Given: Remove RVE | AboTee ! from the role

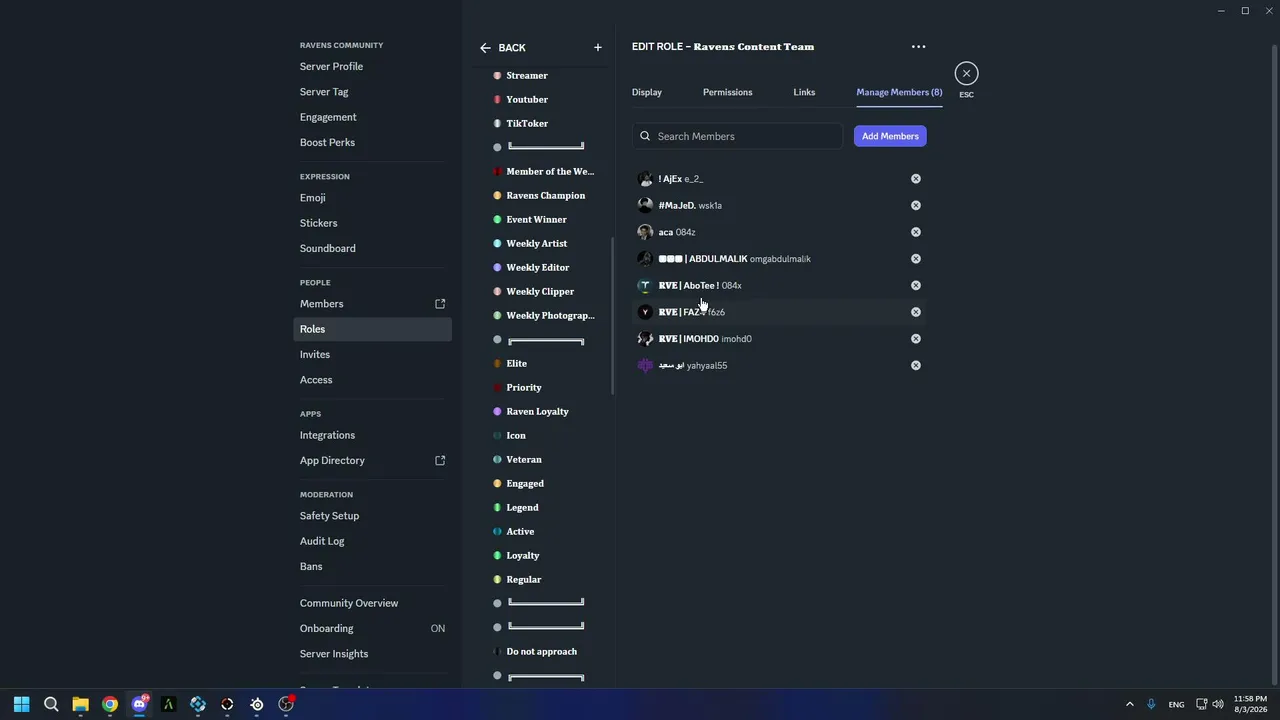Looking at the screenshot, I should pos(915,285).
